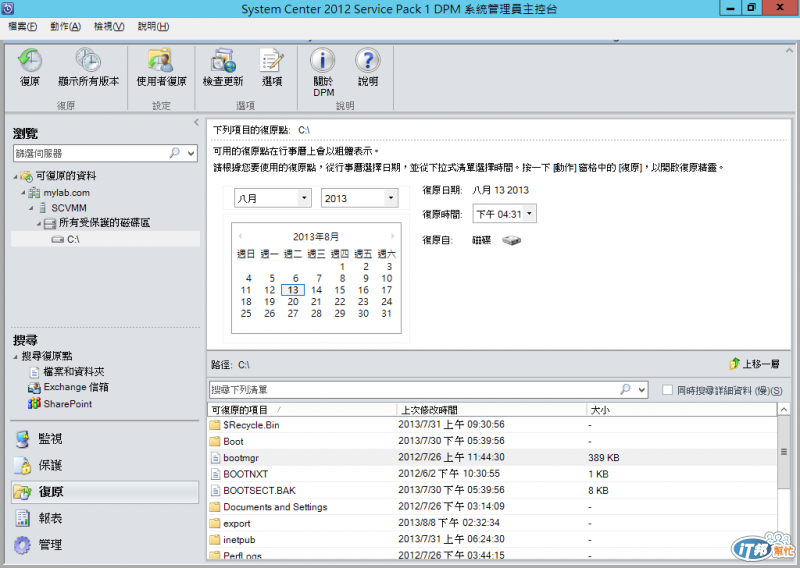This screenshot has width=800, height=568.
Task: Click 顯示所有版本 show all versions icon
Action: click(88, 61)
